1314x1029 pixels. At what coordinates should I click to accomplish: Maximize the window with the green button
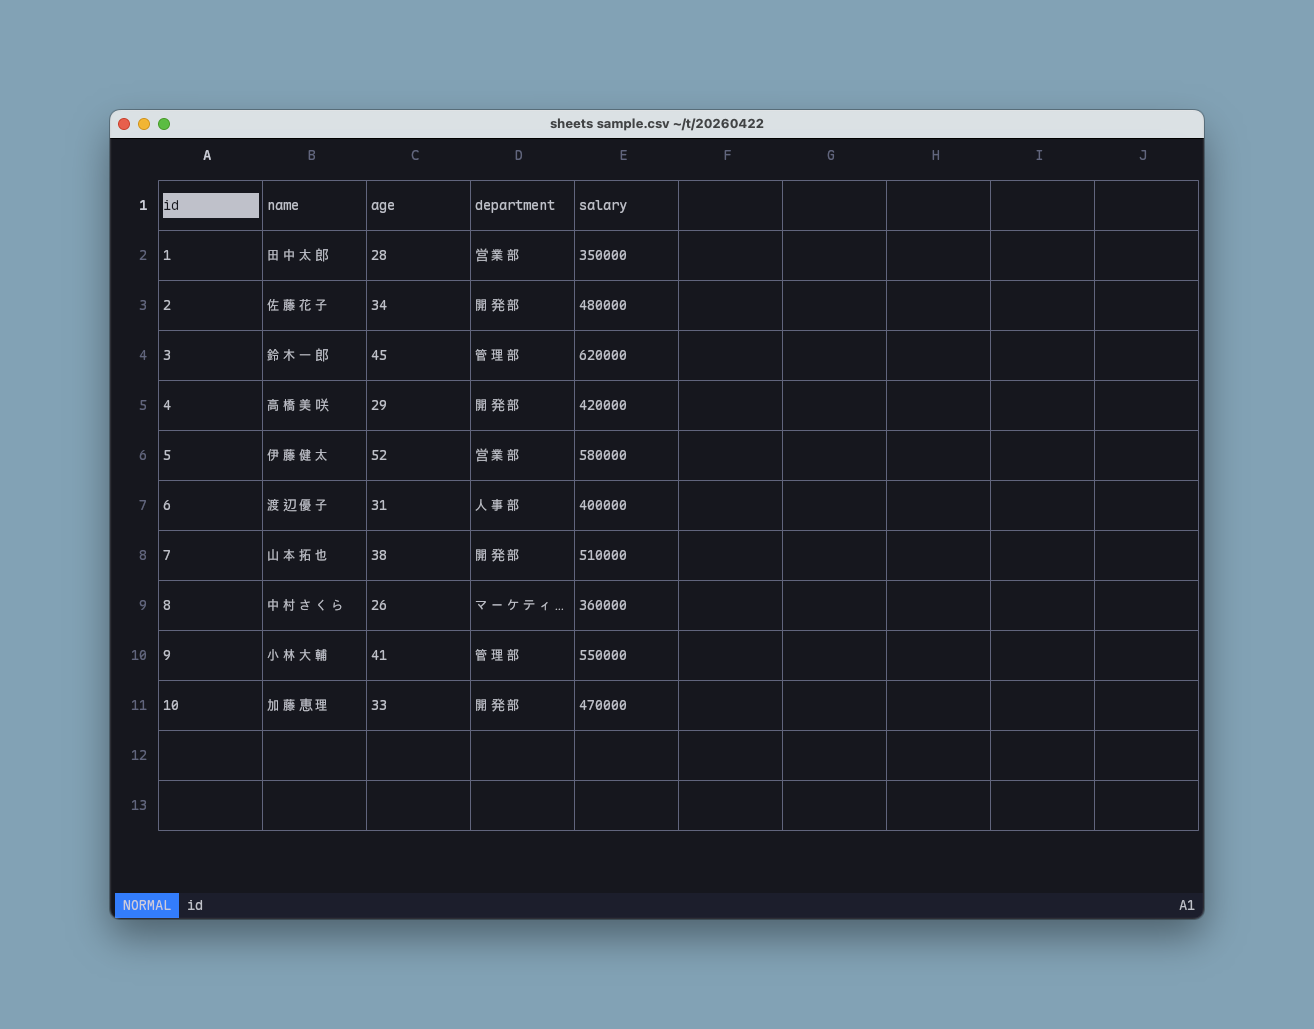[164, 124]
